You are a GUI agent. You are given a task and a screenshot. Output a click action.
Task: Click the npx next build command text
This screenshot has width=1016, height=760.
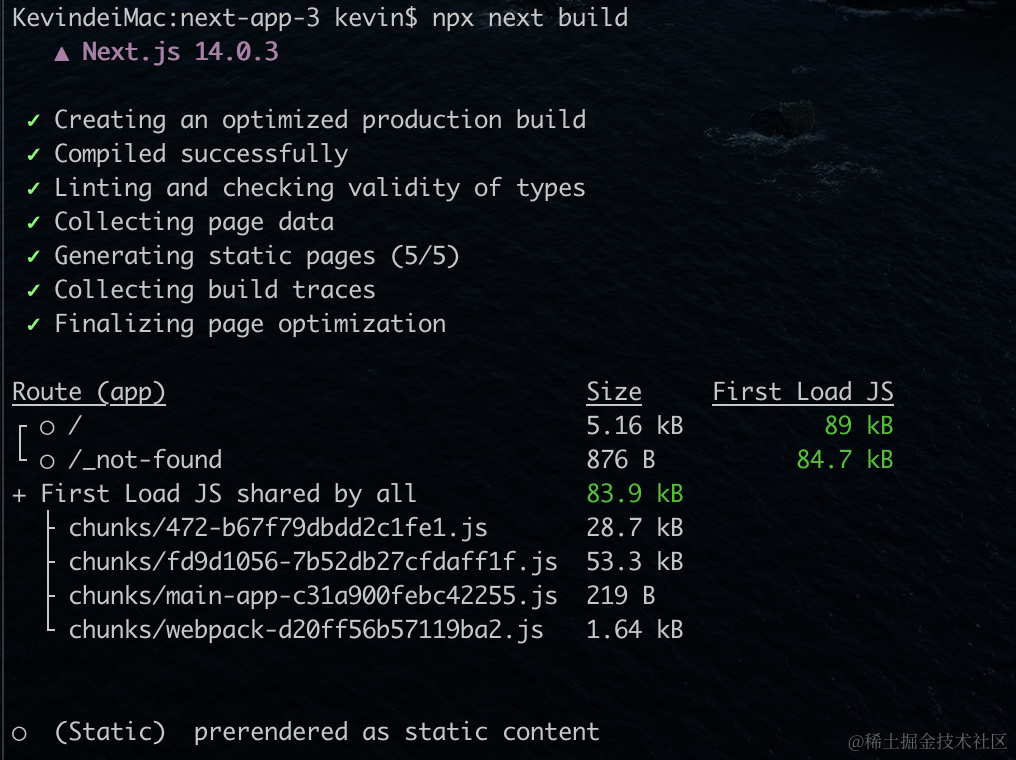[530, 18]
